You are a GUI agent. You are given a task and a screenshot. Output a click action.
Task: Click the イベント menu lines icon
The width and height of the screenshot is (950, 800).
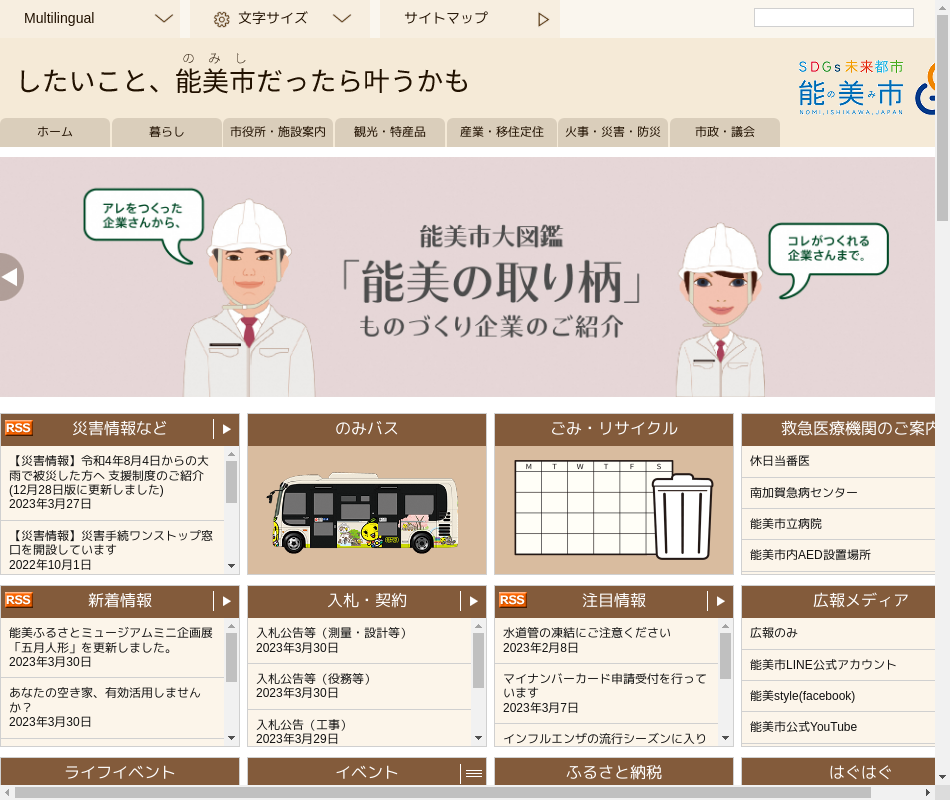(474, 773)
